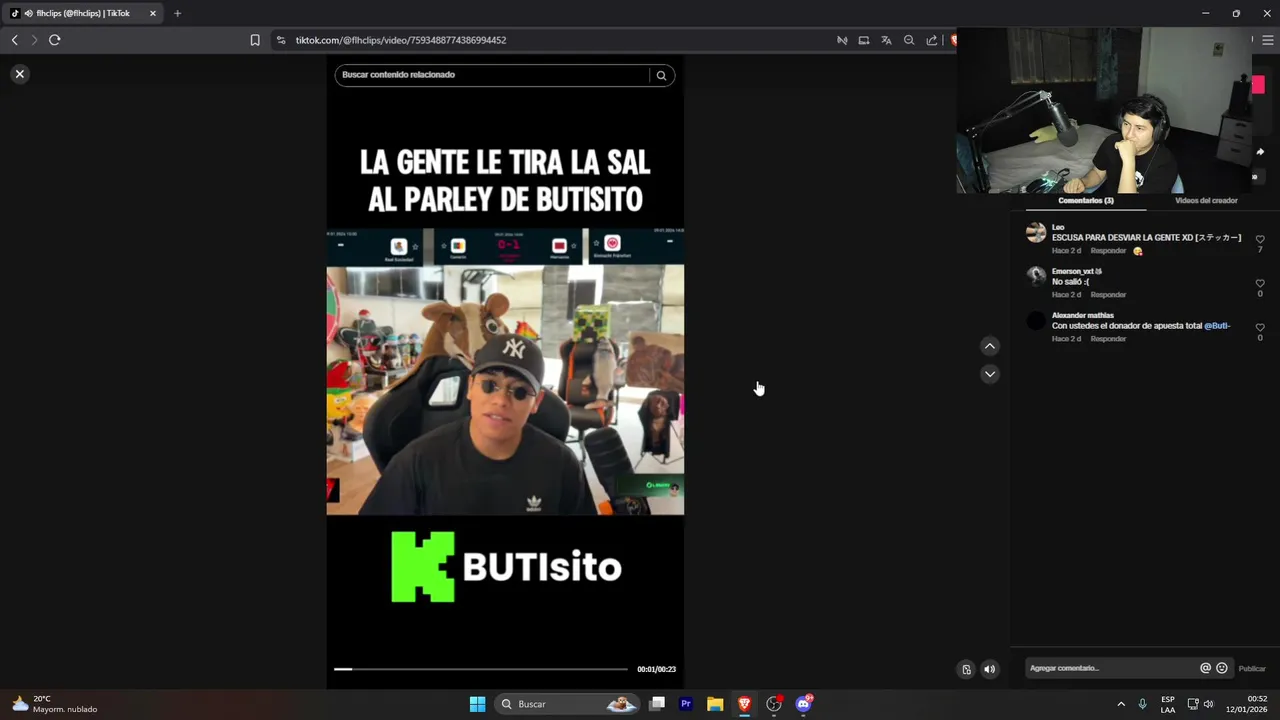The image size is (1280, 720).
Task: Click the bookmark icon in address bar
Action: click(255, 40)
